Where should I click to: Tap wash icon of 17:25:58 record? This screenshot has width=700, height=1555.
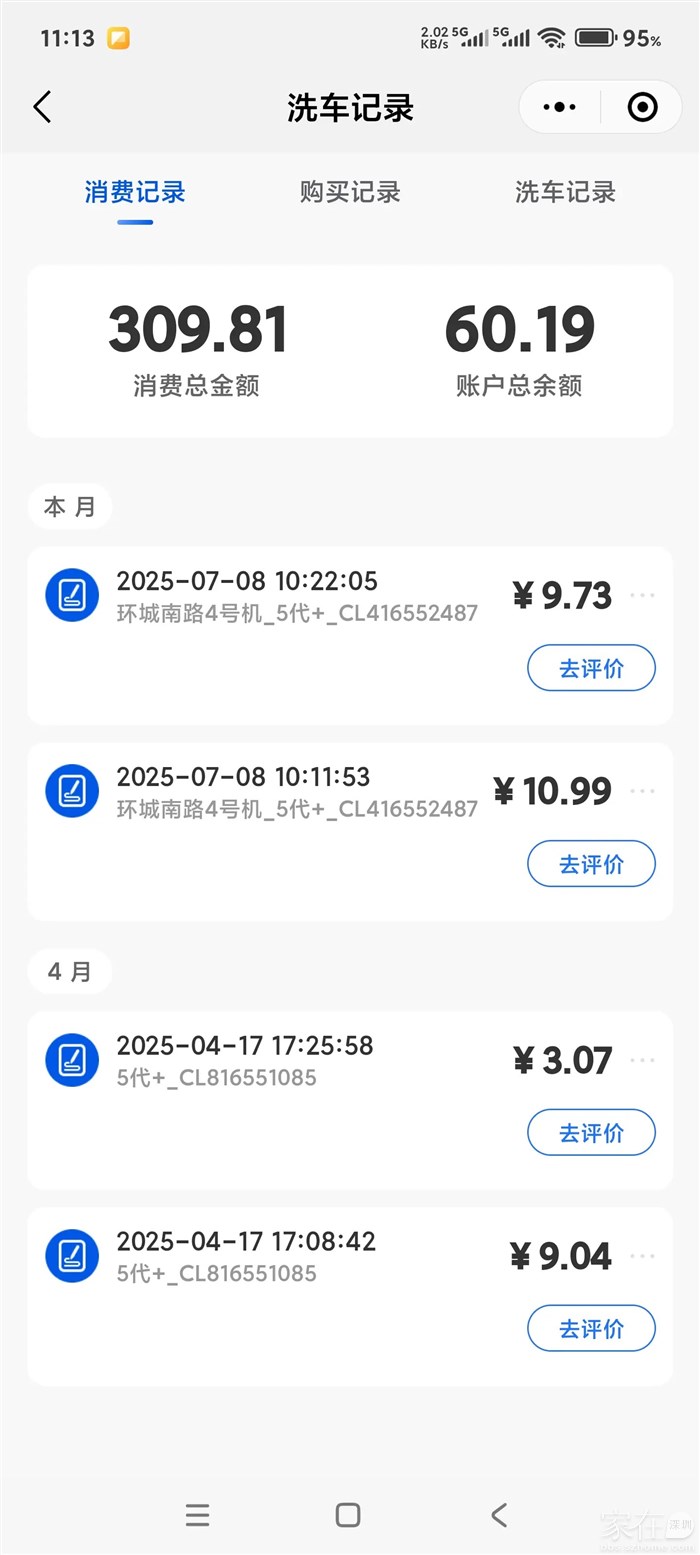click(x=72, y=1060)
